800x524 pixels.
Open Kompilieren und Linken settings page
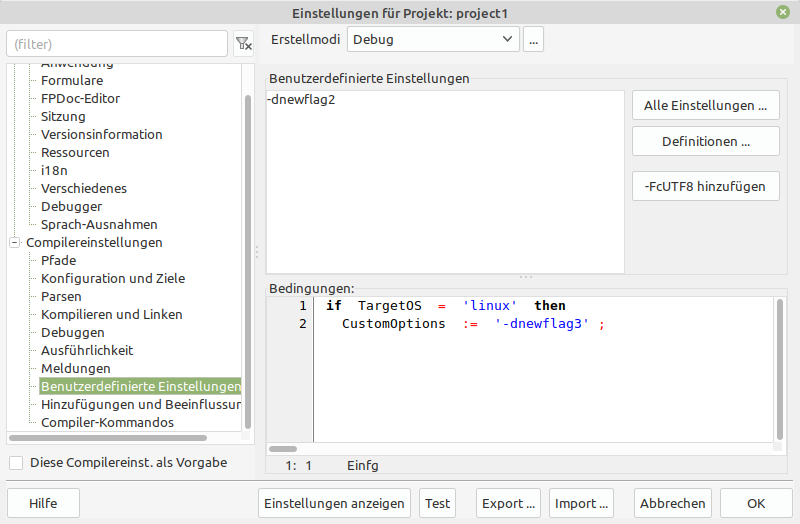(111, 314)
